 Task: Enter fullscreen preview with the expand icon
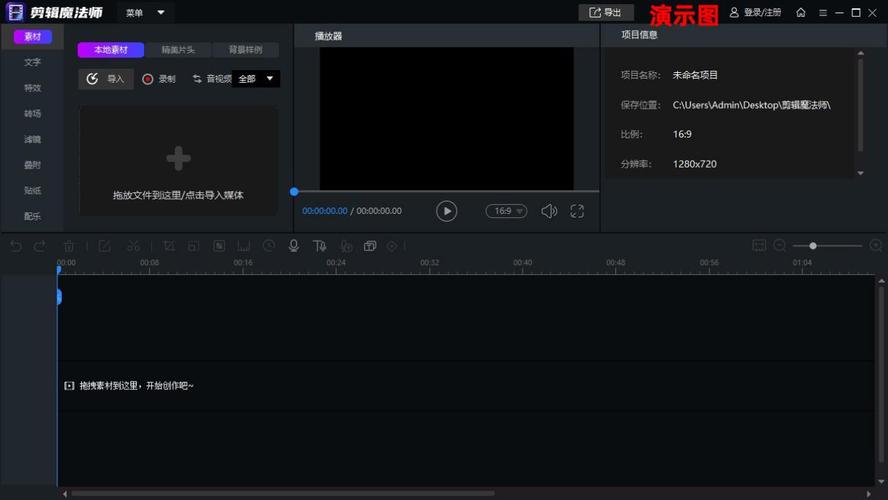tap(577, 211)
